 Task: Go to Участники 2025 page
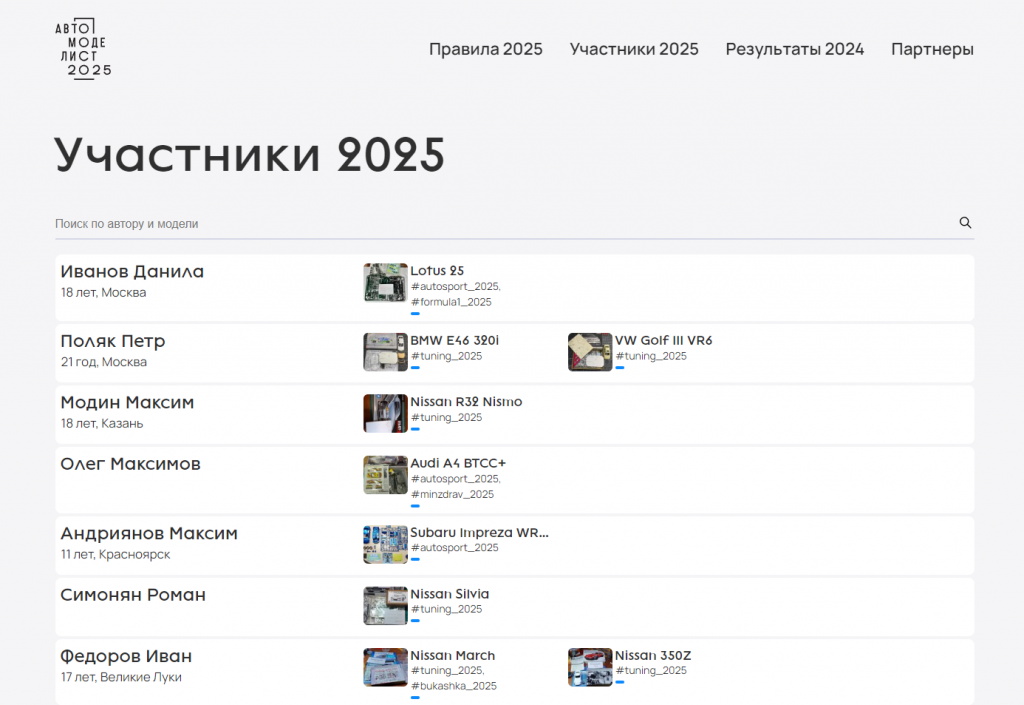click(634, 49)
